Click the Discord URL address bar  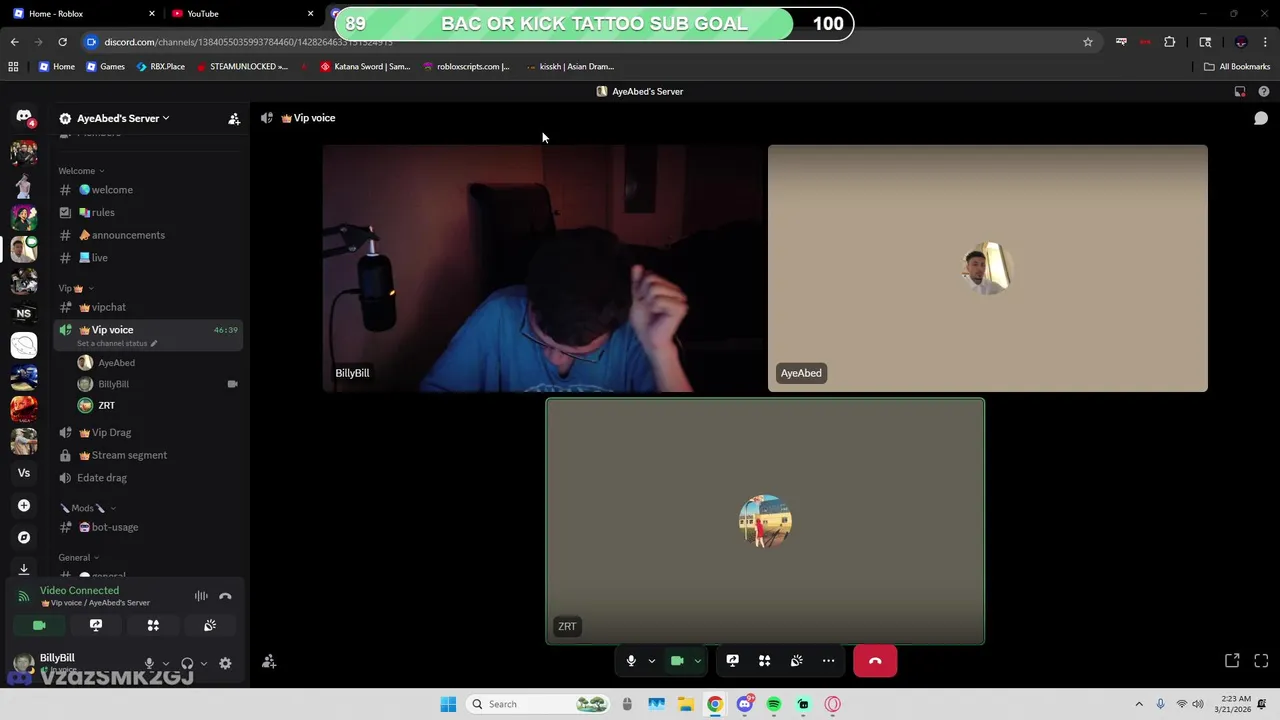(590, 42)
